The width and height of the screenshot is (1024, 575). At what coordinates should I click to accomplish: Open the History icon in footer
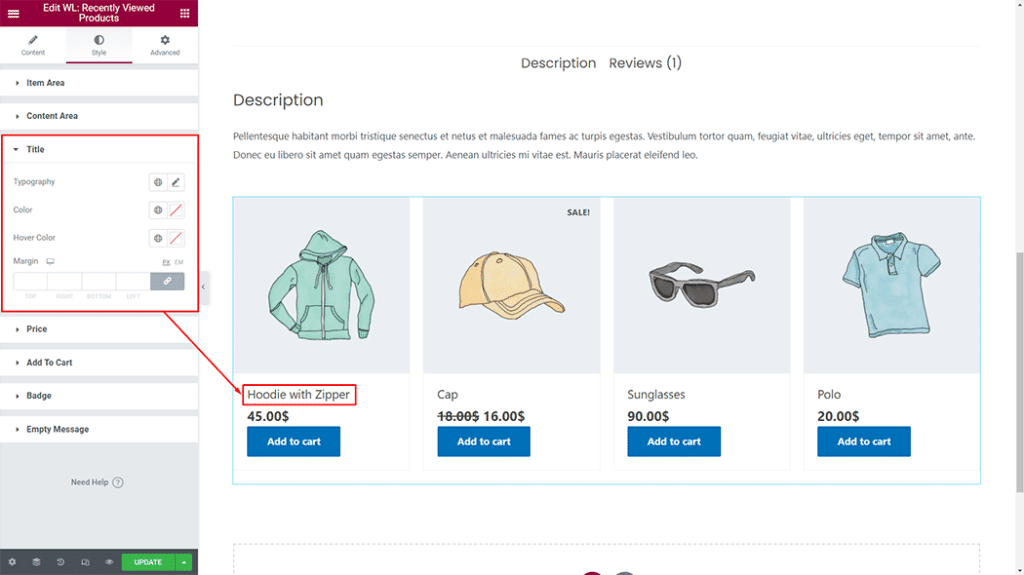pyautogui.click(x=60, y=562)
